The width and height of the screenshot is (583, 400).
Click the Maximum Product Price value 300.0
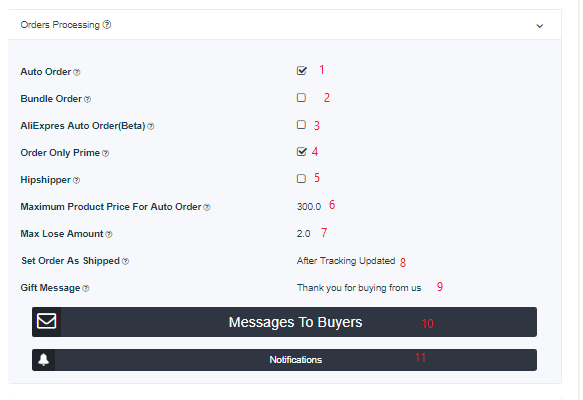[309, 207]
